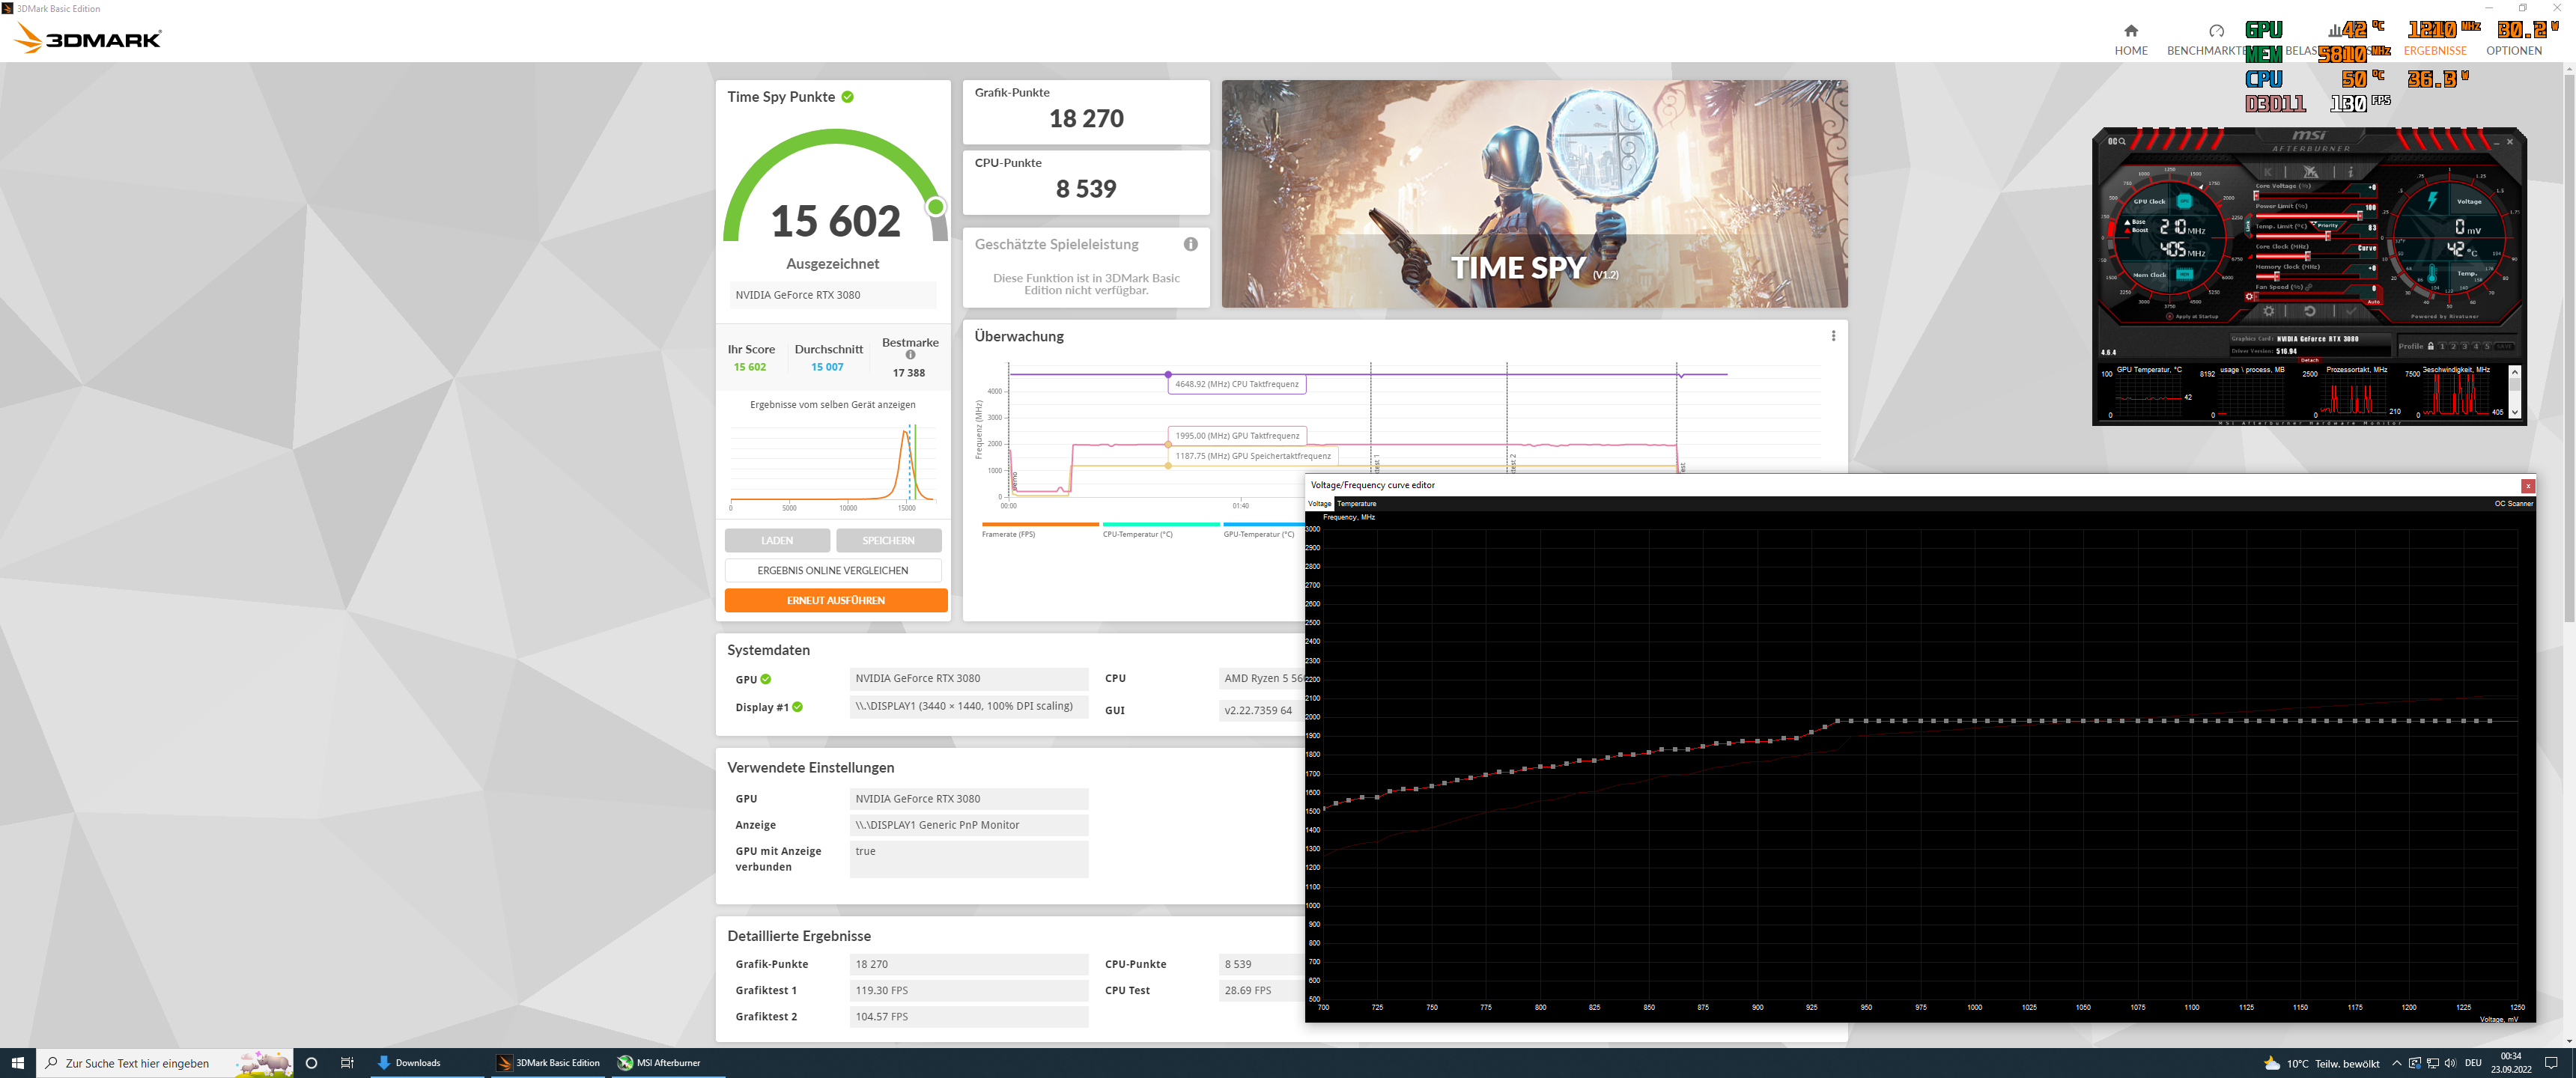Click the fan speed link icon
Screen dimensions: 2576x1078
pyautogui.click(x=2309, y=287)
